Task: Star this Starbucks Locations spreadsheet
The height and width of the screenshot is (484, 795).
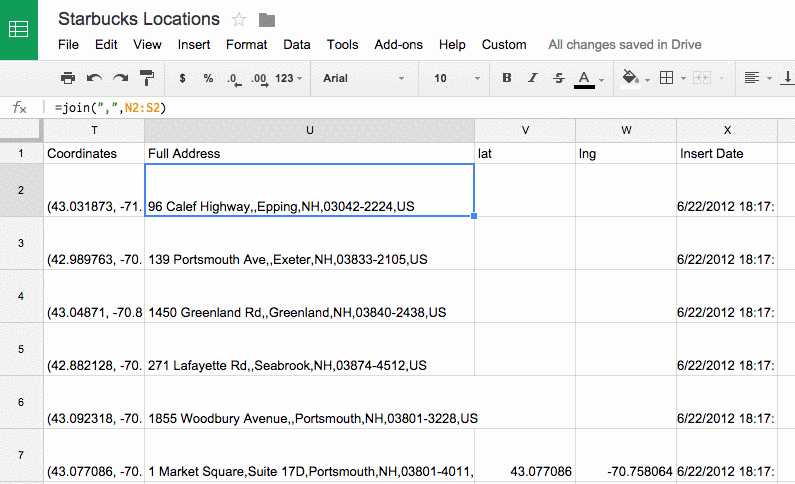Action: [239, 20]
